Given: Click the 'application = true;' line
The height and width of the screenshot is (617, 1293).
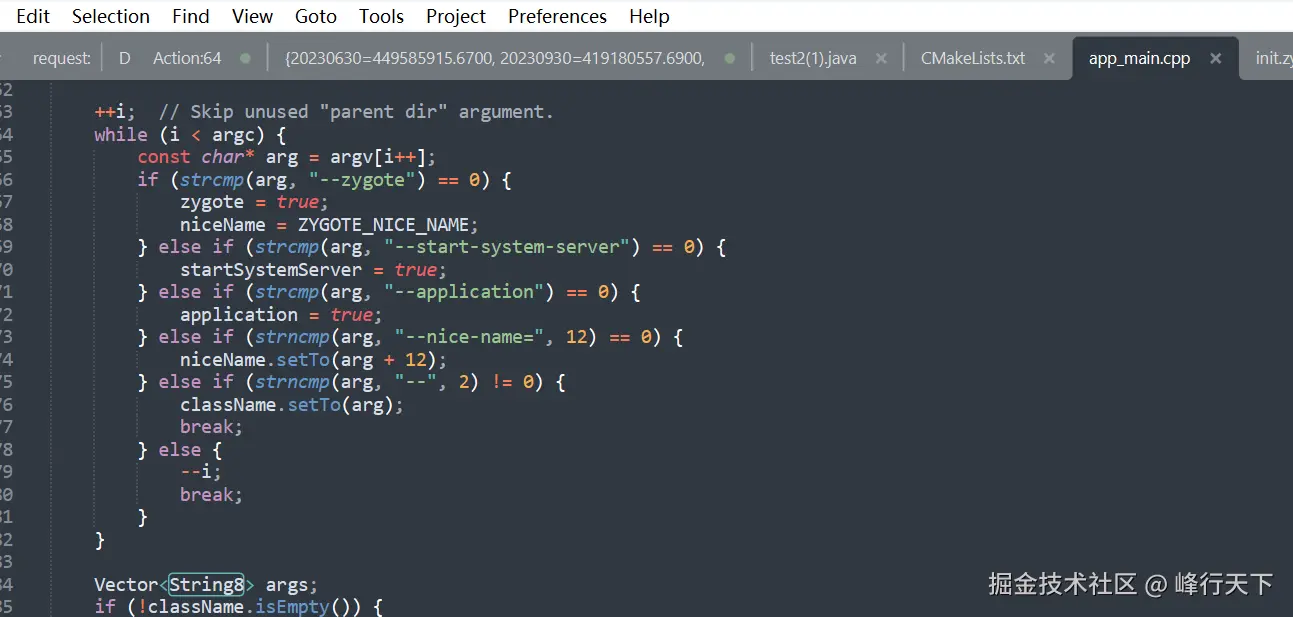Looking at the screenshot, I should (281, 315).
